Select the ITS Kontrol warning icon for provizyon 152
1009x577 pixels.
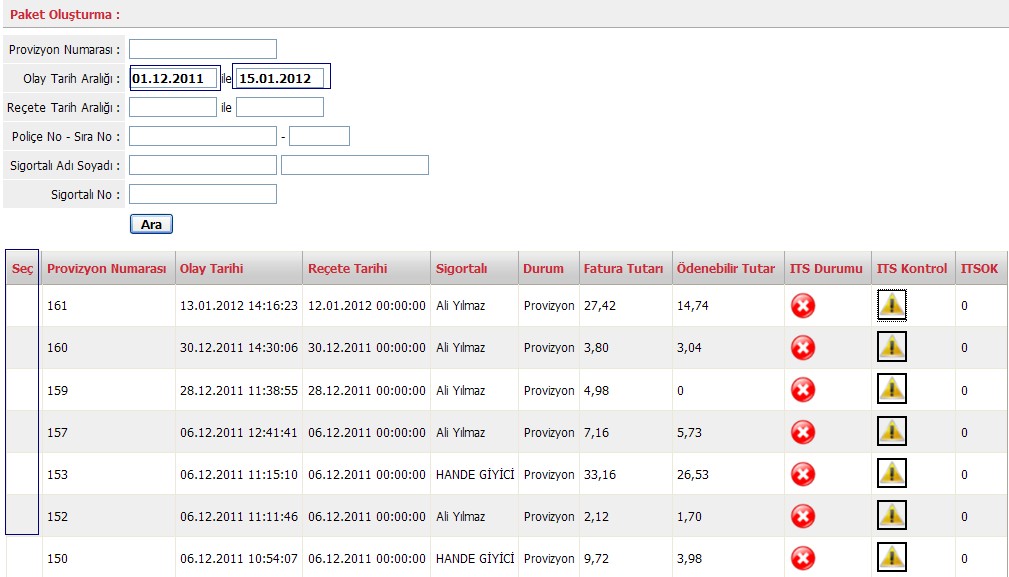tap(891, 515)
